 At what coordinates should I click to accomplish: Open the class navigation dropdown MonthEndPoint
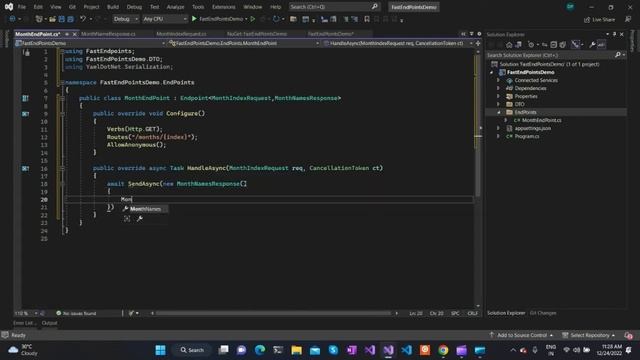tap(244, 43)
